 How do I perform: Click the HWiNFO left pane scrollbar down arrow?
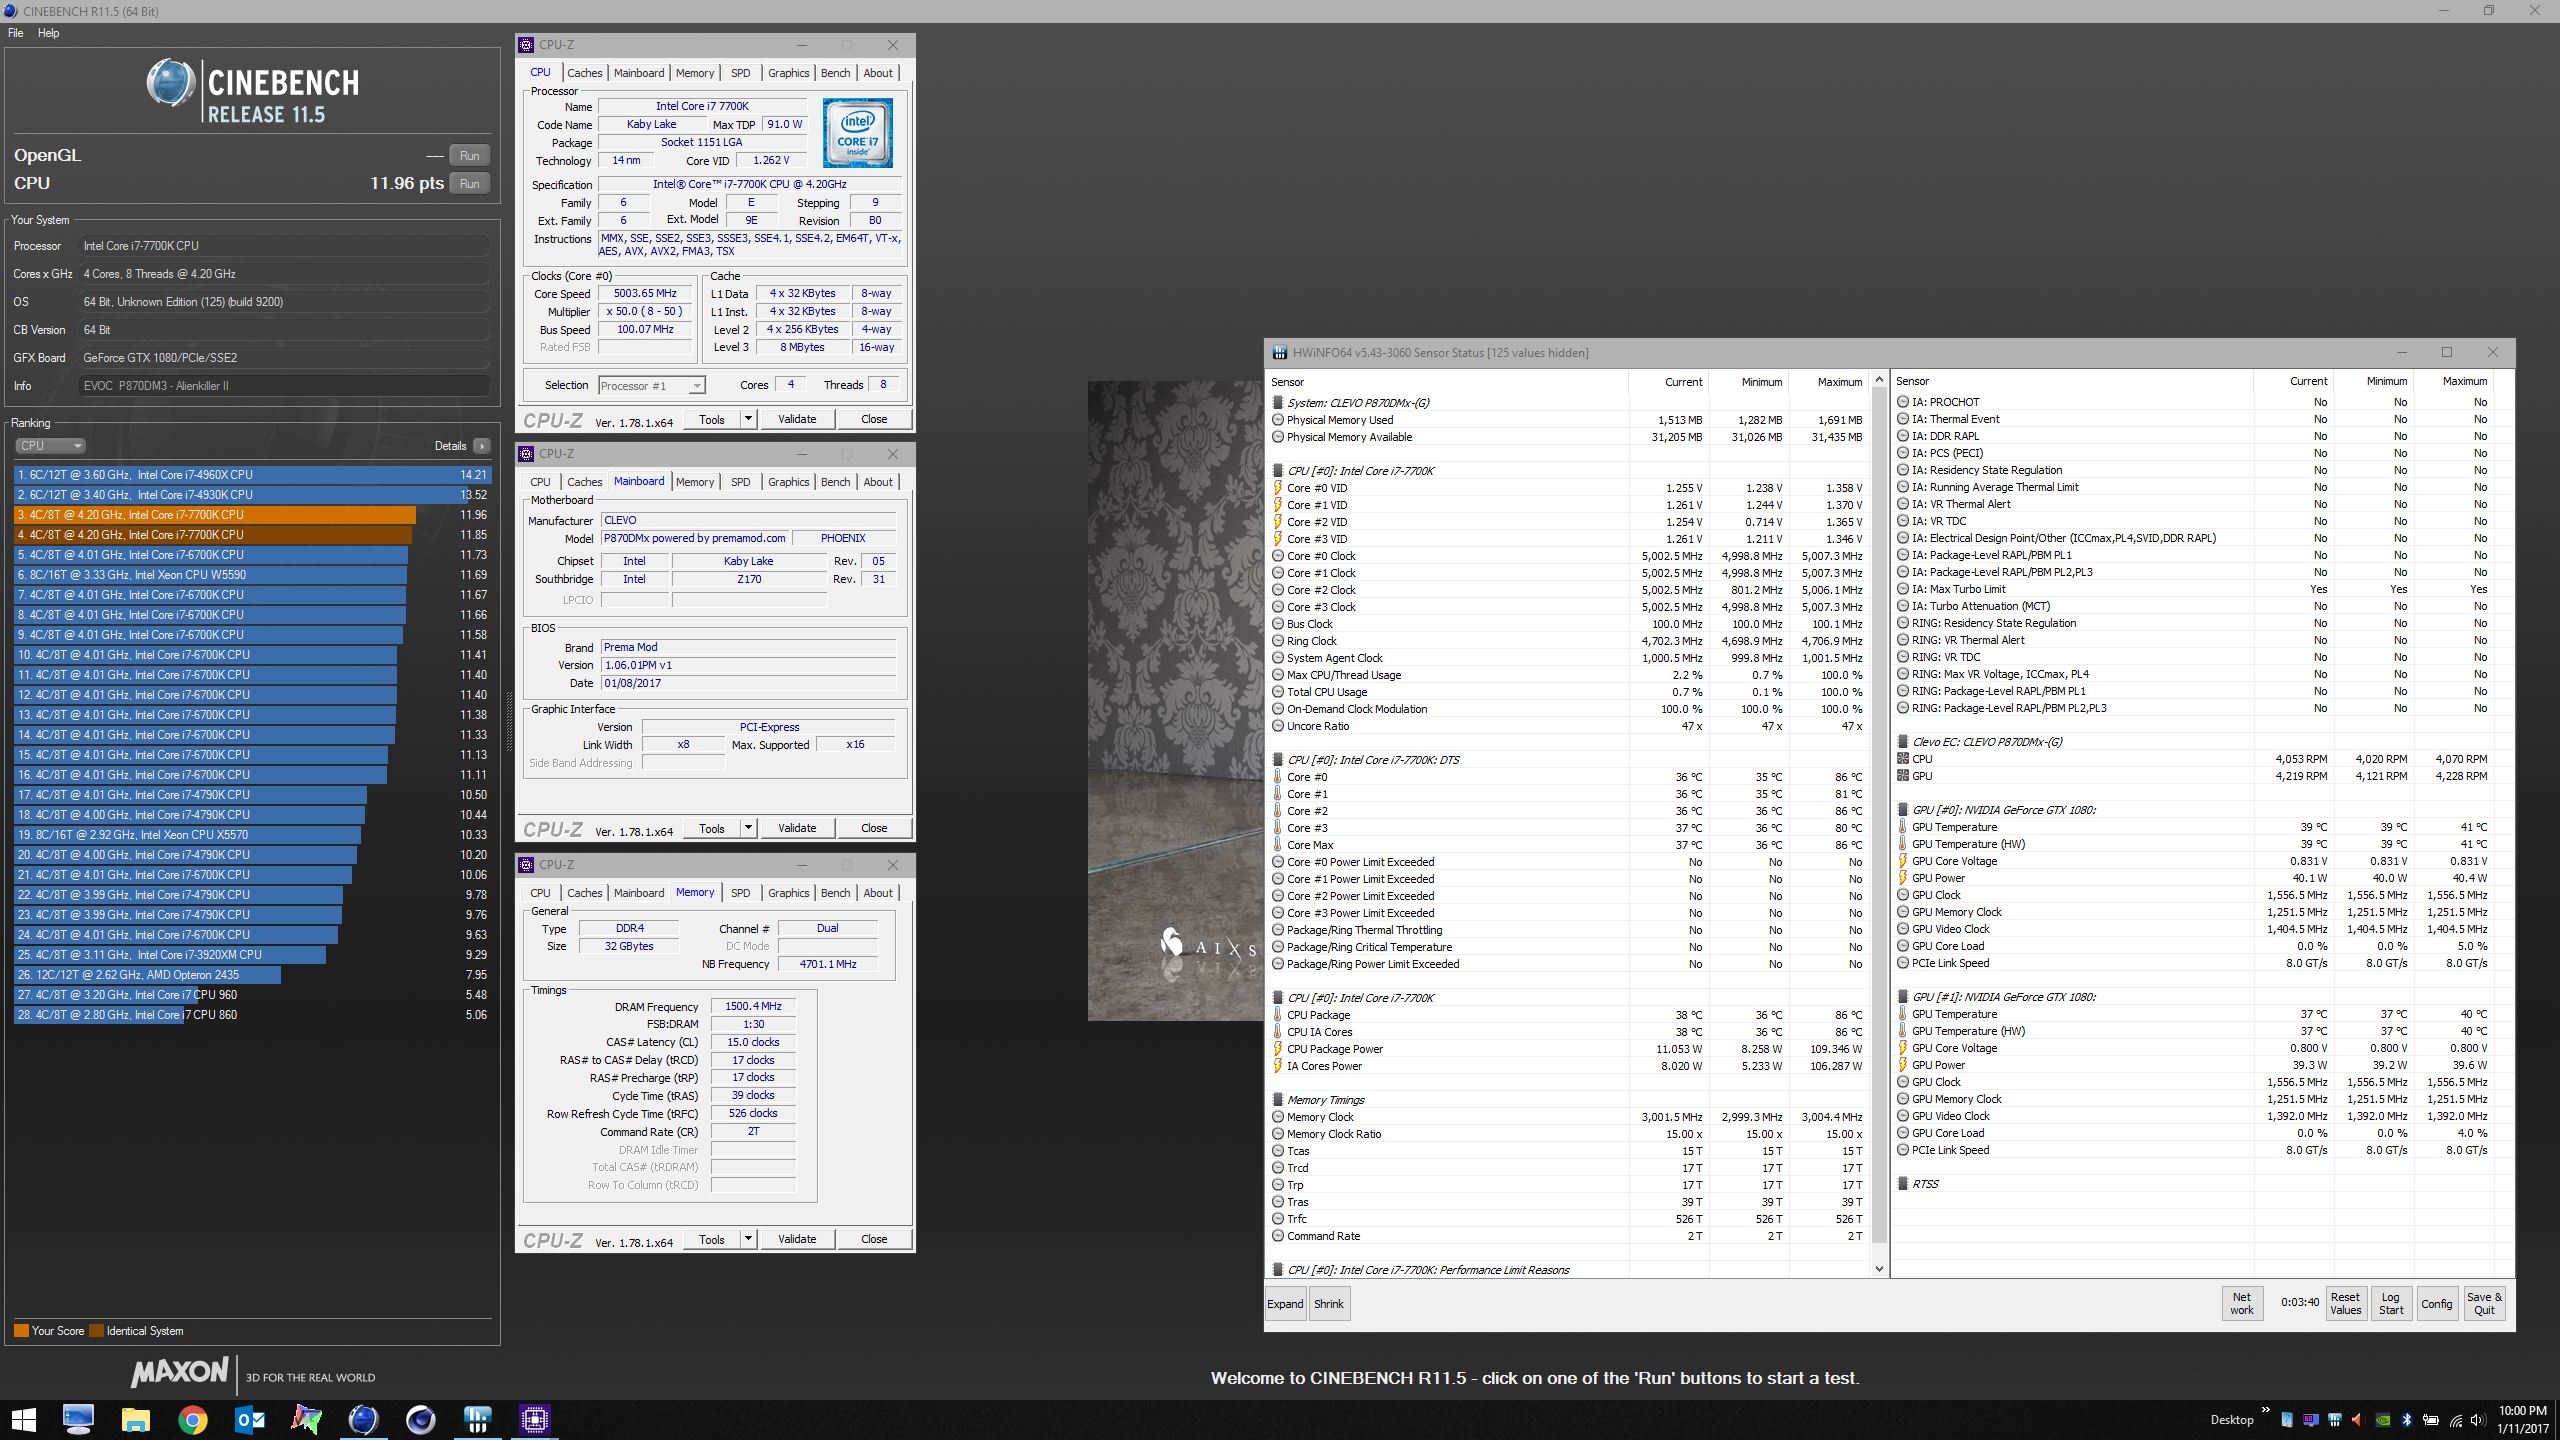coord(1879,1269)
